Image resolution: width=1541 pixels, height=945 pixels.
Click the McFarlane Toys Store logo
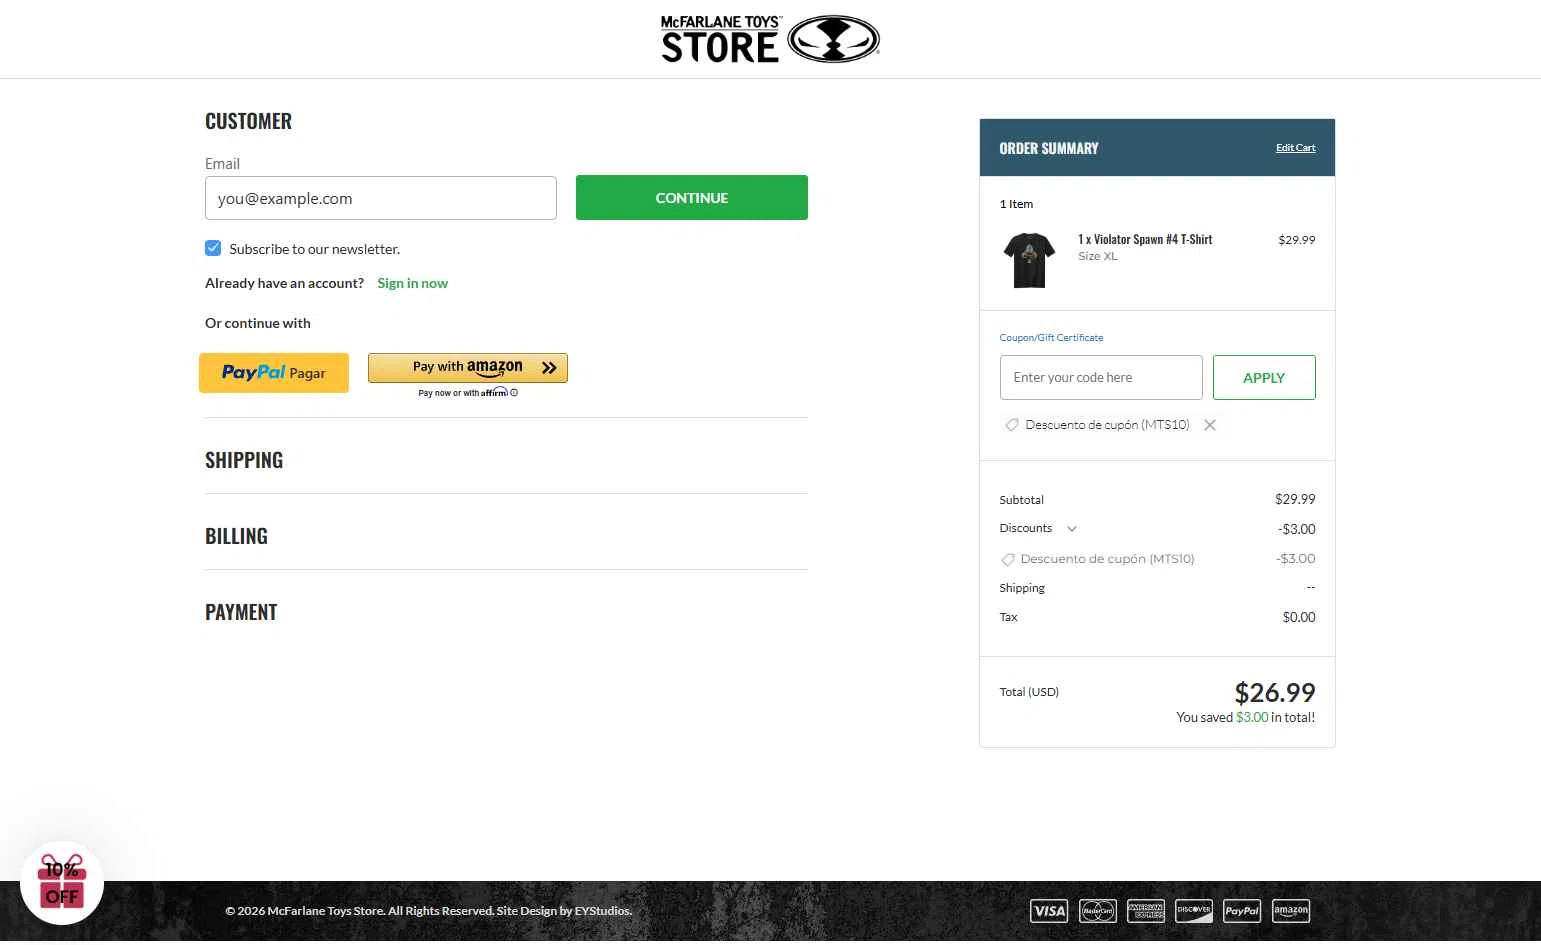[770, 40]
